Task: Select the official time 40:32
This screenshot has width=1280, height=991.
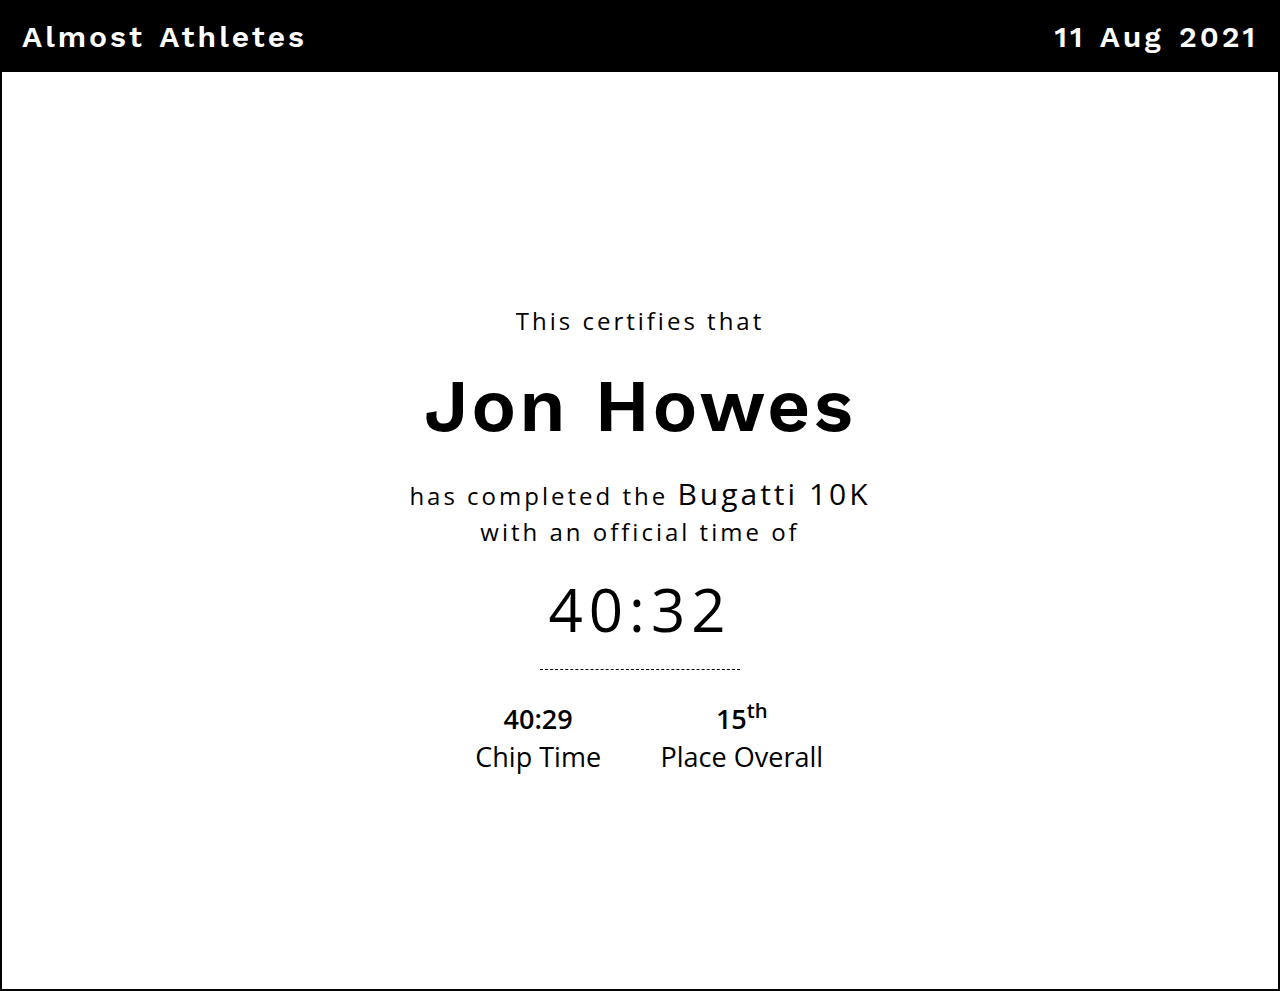Action: coord(638,611)
